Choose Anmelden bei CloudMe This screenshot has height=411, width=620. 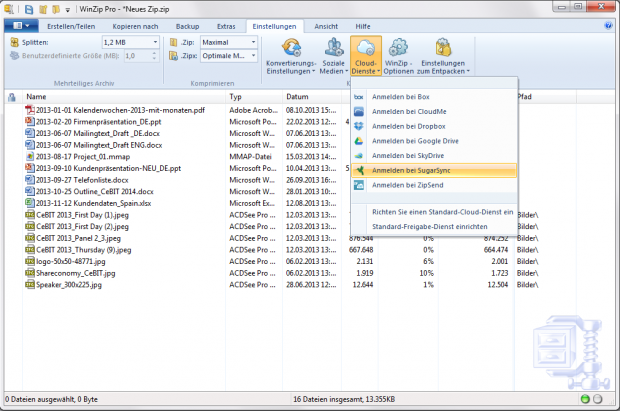(434, 112)
